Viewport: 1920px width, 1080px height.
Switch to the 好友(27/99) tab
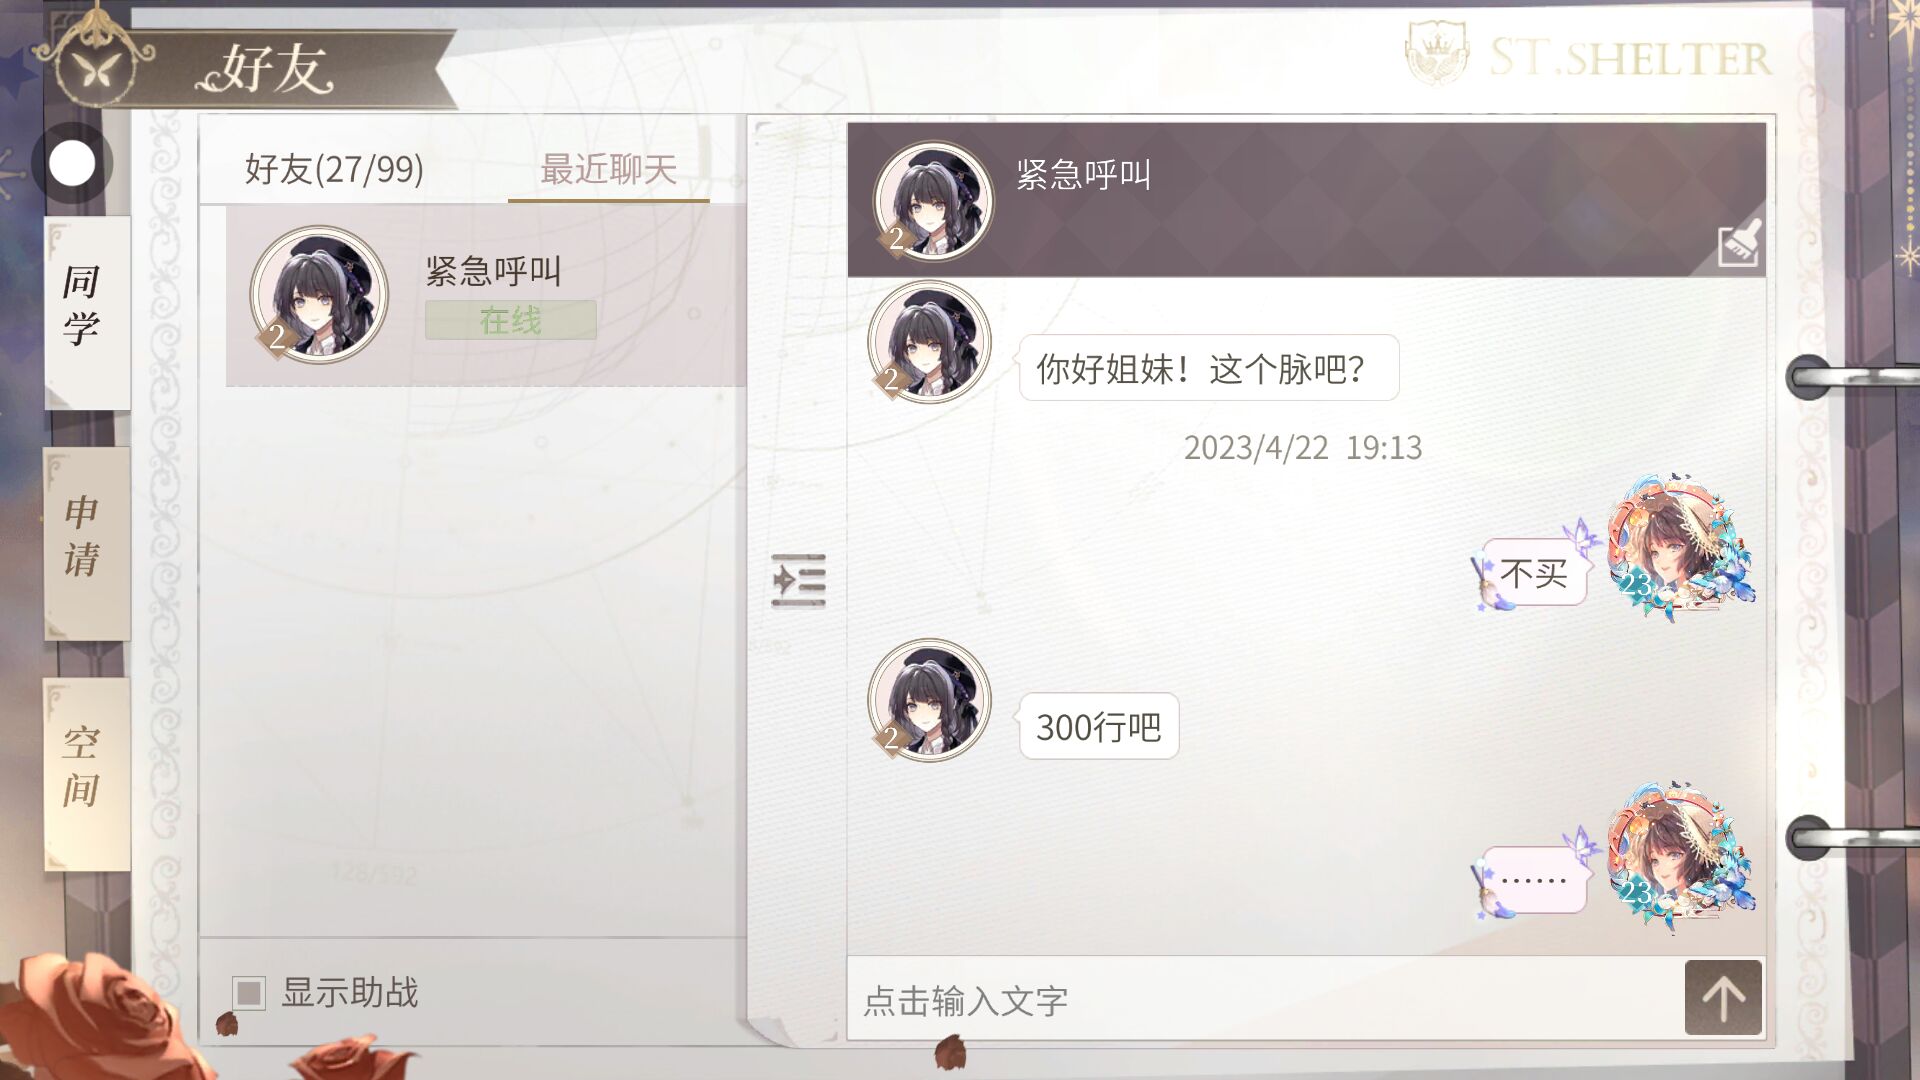click(334, 168)
